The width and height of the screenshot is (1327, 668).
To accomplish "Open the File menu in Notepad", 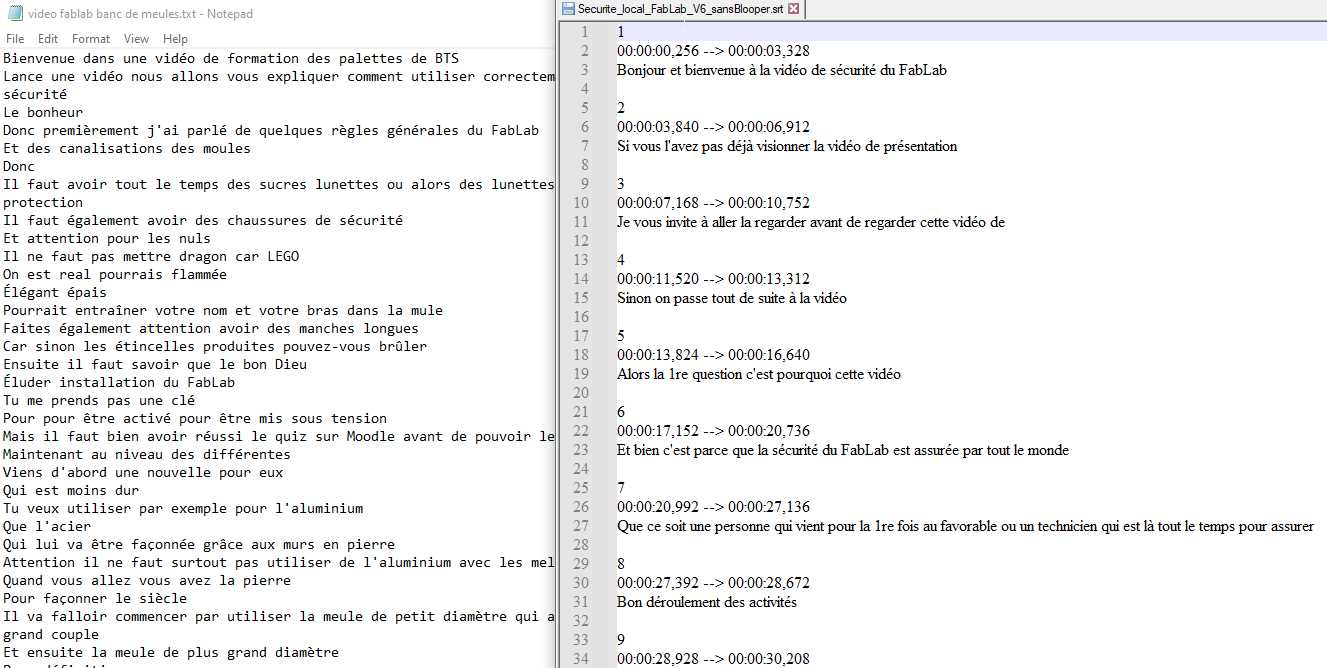I will pos(15,39).
